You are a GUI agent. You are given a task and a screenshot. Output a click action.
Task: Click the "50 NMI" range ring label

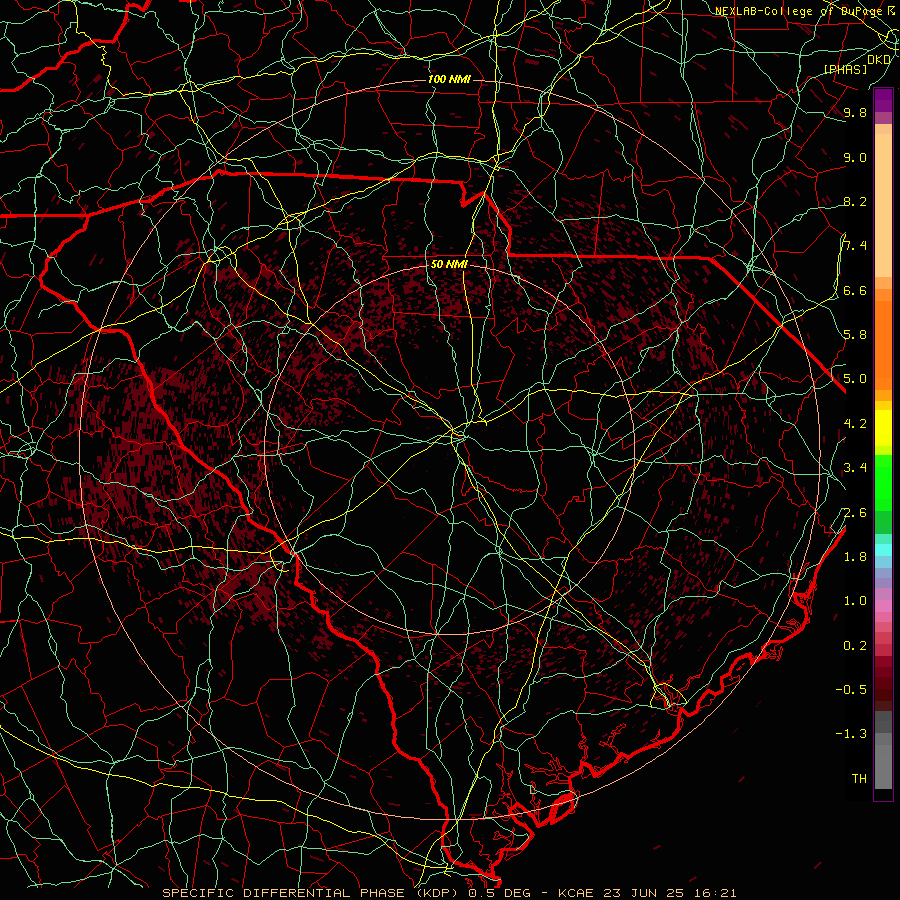click(x=449, y=265)
